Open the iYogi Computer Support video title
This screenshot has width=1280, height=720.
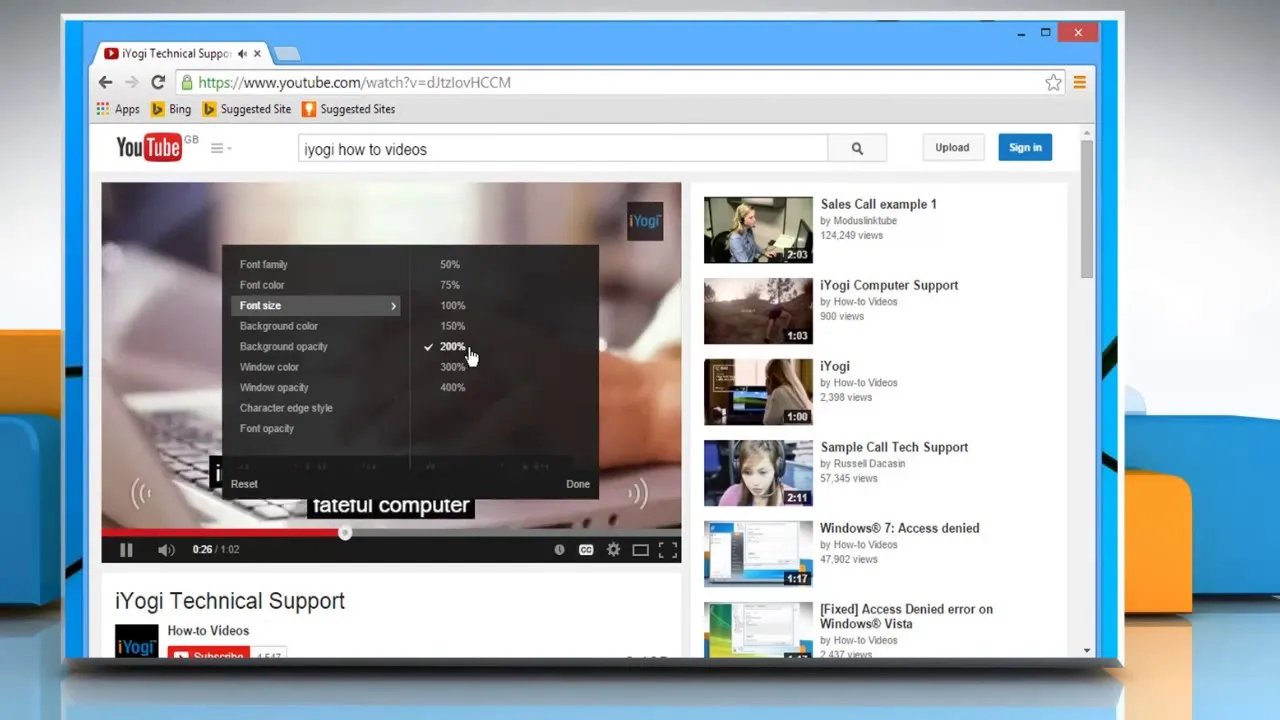[x=889, y=285]
